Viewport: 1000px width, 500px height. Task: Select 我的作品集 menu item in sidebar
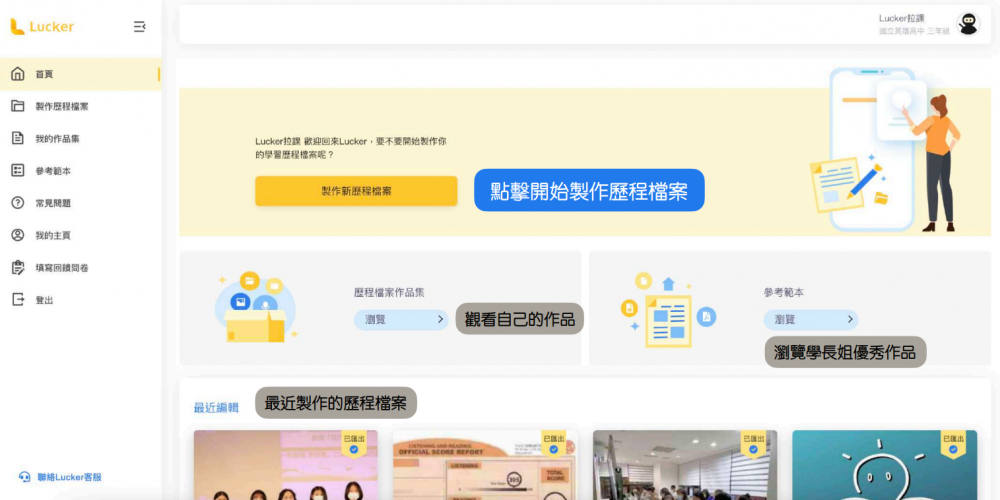(x=57, y=139)
